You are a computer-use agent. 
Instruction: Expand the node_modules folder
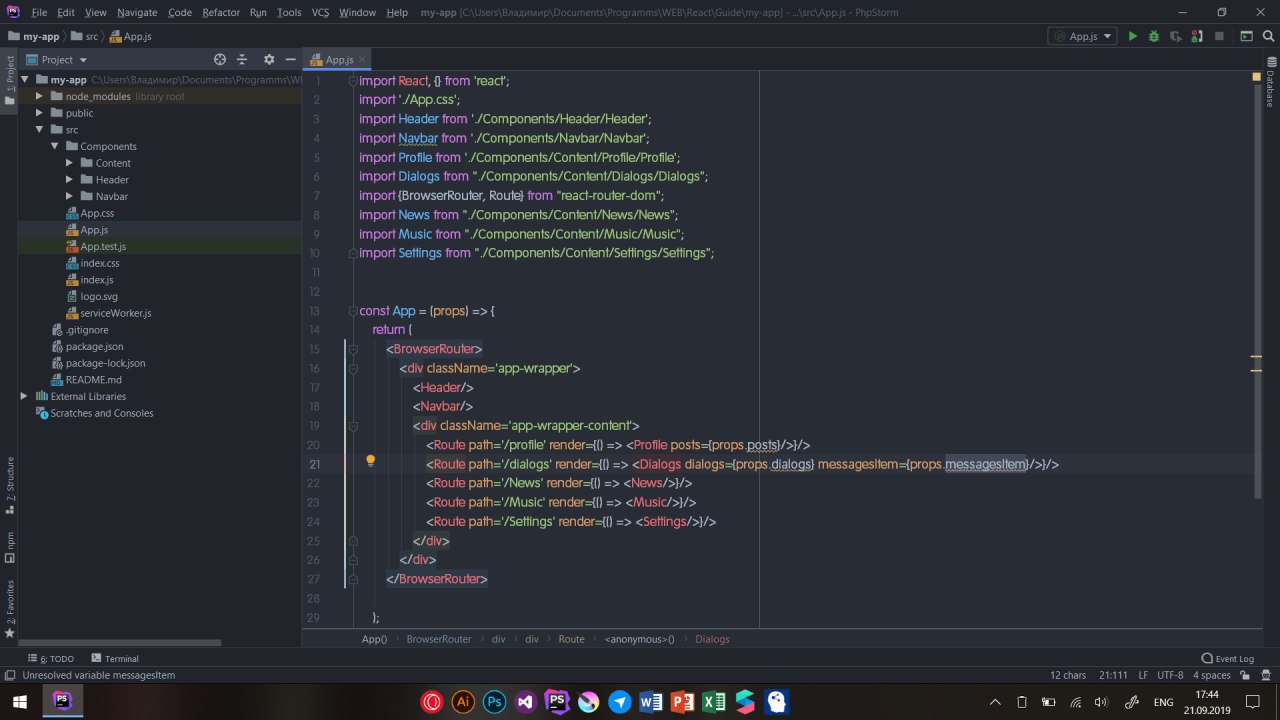[x=40, y=97]
